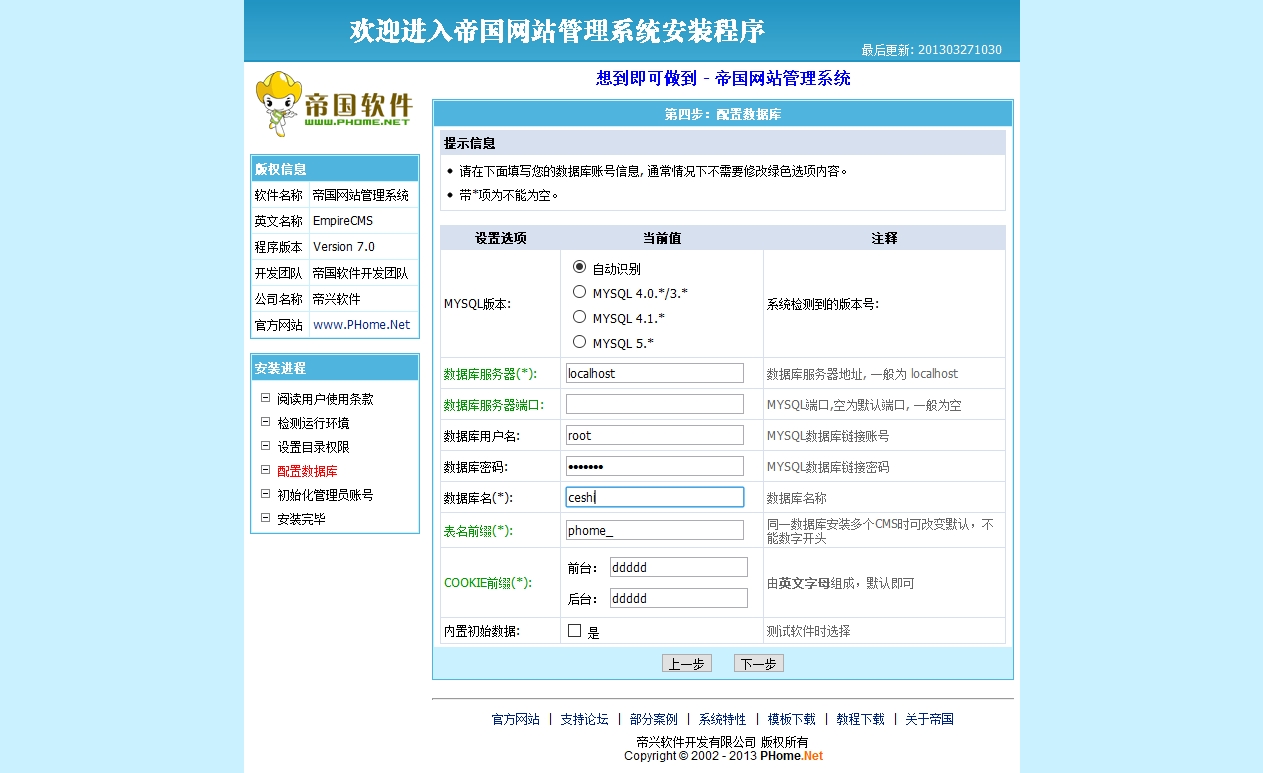Click the 设置选项 column header

pos(501,238)
